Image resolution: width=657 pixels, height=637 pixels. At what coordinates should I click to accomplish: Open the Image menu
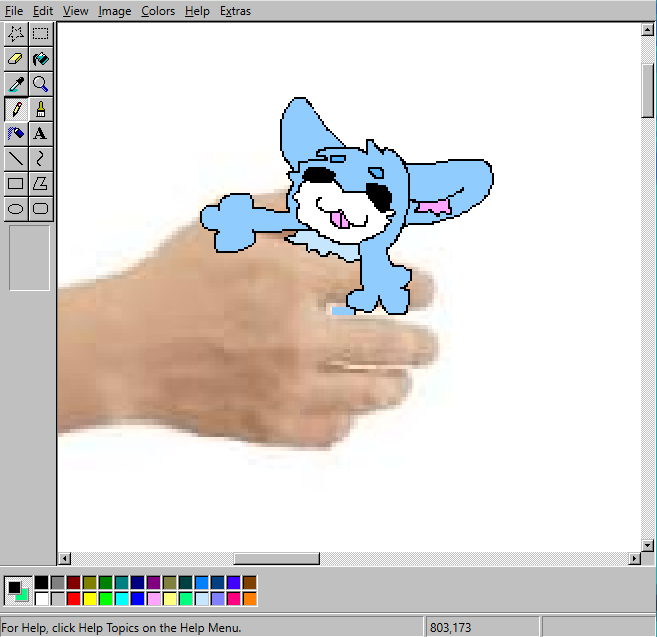114,11
